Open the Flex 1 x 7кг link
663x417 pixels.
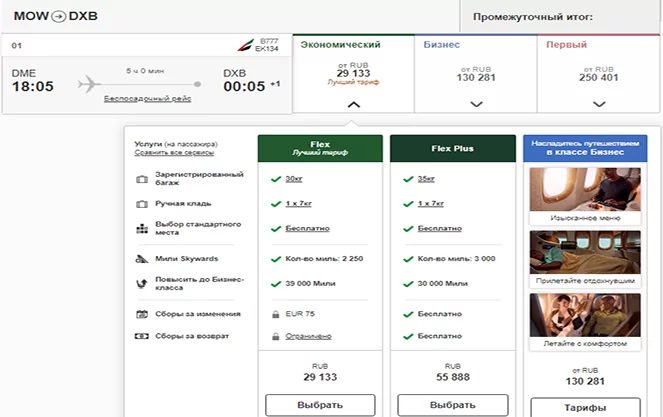tap(299, 204)
